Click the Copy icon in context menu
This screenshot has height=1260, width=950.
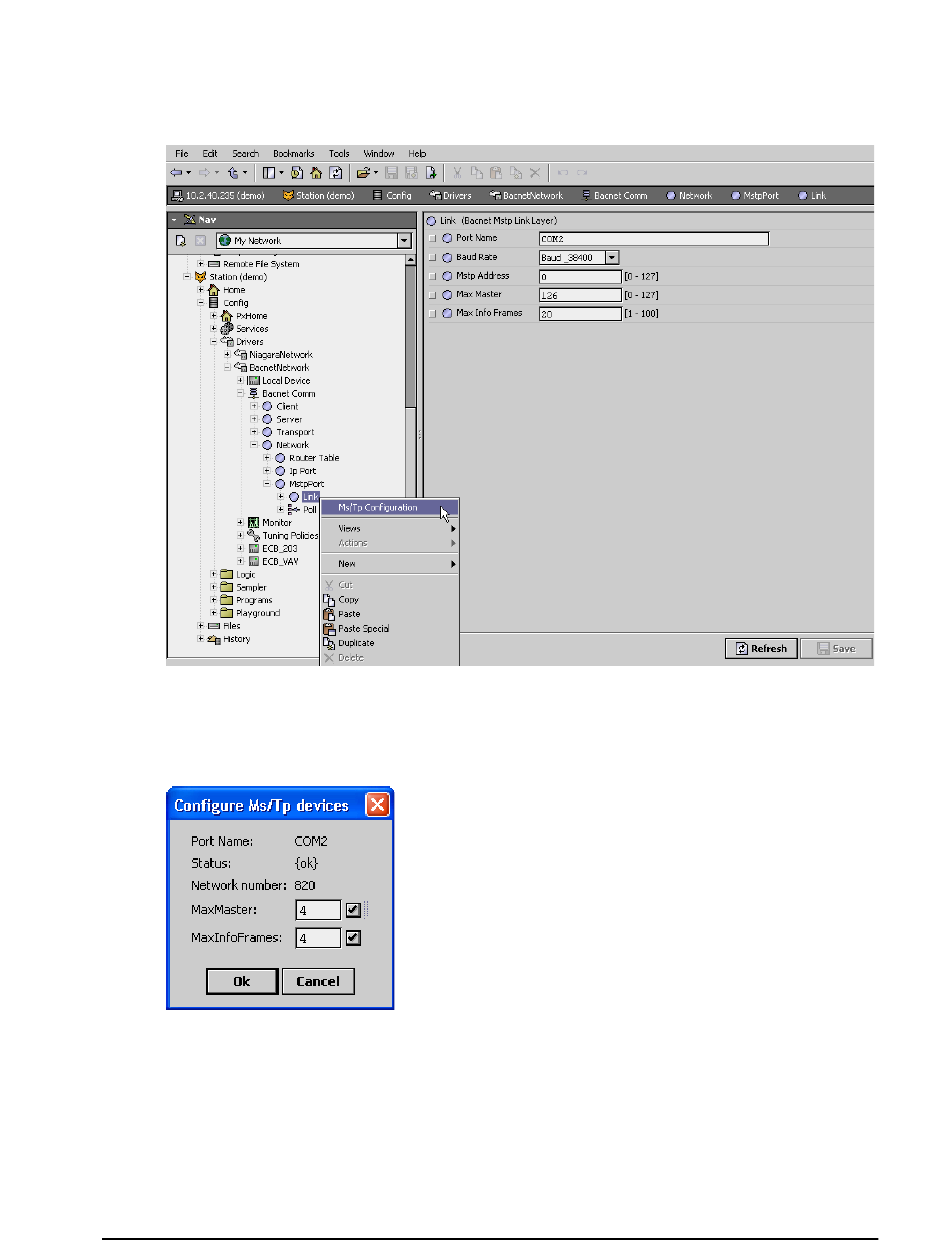(x=328, y=599)
